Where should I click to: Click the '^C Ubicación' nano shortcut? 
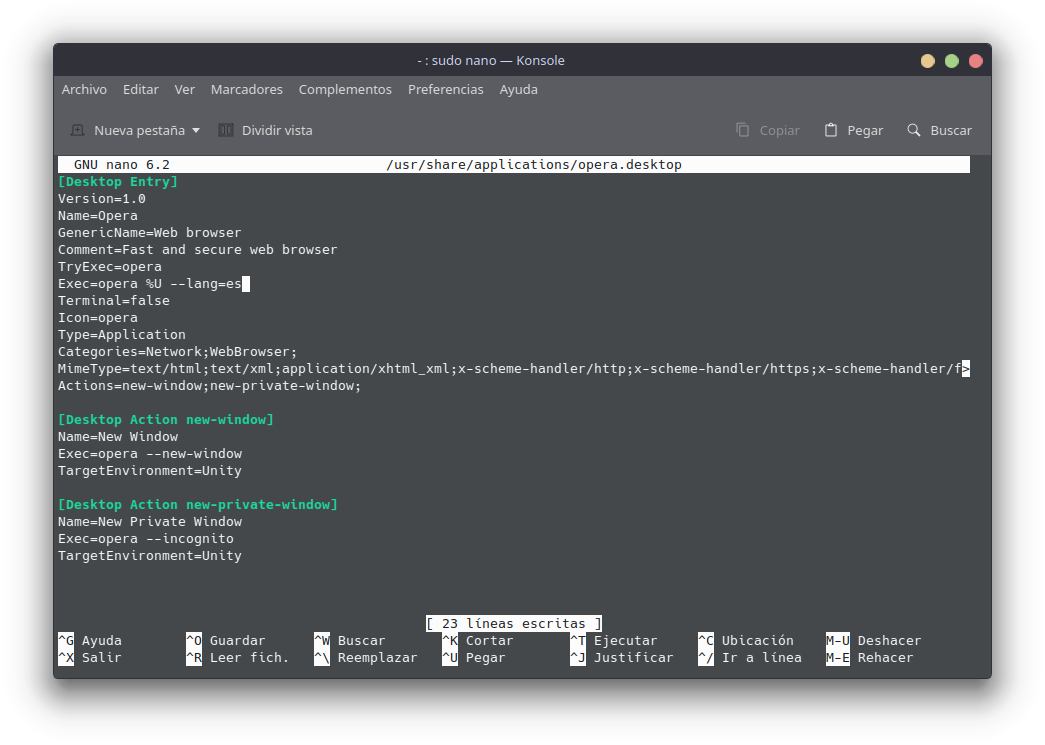pyautogui.click(x=746, y=640)
